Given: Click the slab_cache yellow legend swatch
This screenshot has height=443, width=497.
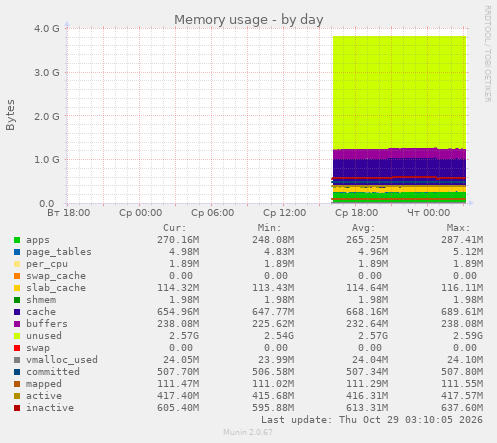Looking at the screenshot, I should tap(17, 288).
